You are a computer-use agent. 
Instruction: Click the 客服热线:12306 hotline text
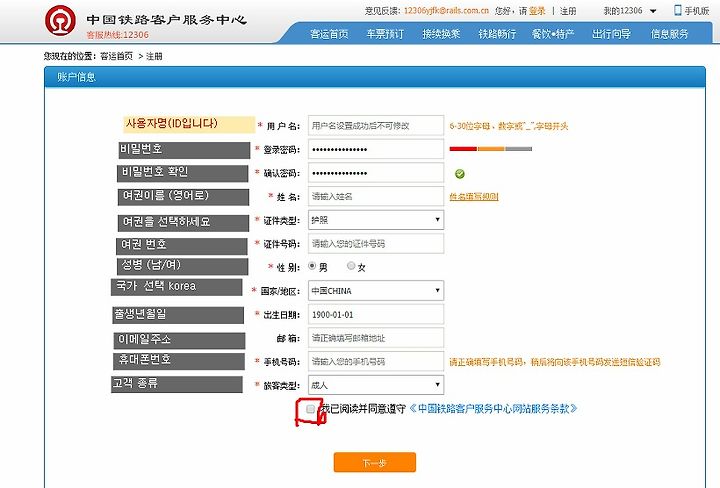coord(118,34)
